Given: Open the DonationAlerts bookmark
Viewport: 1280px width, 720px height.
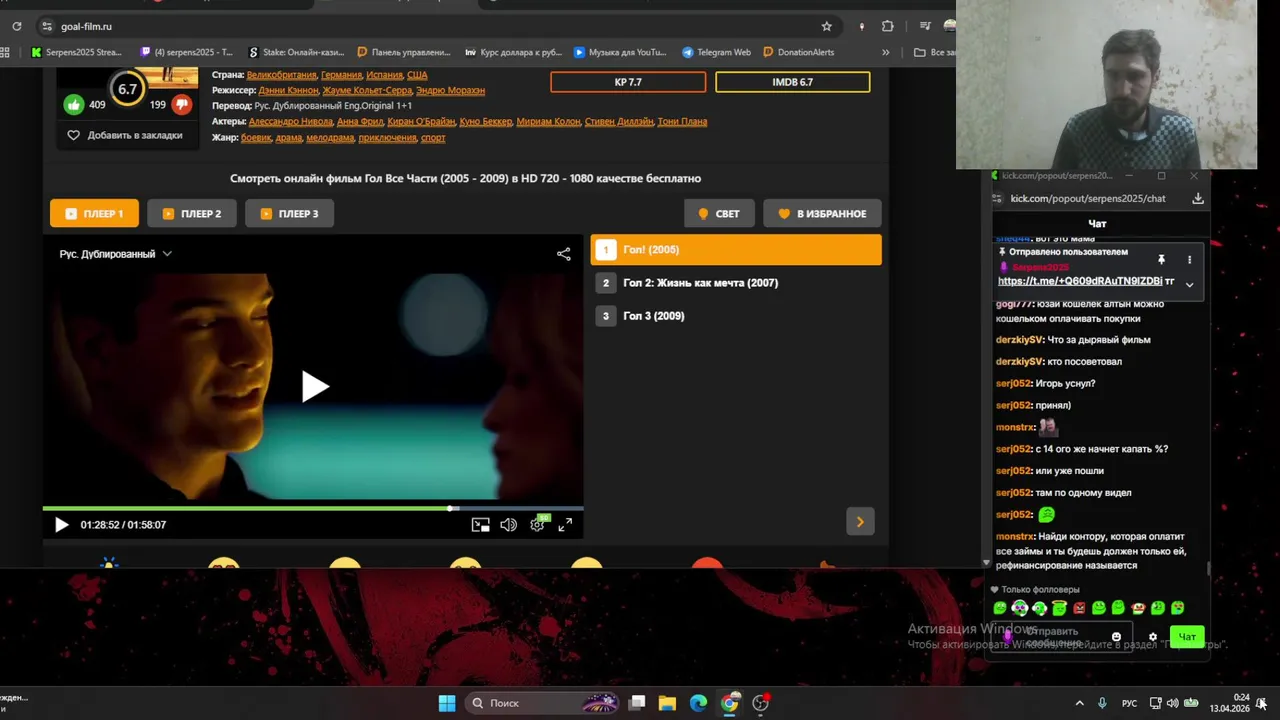Looking at the screenshot, I should 798,52.
